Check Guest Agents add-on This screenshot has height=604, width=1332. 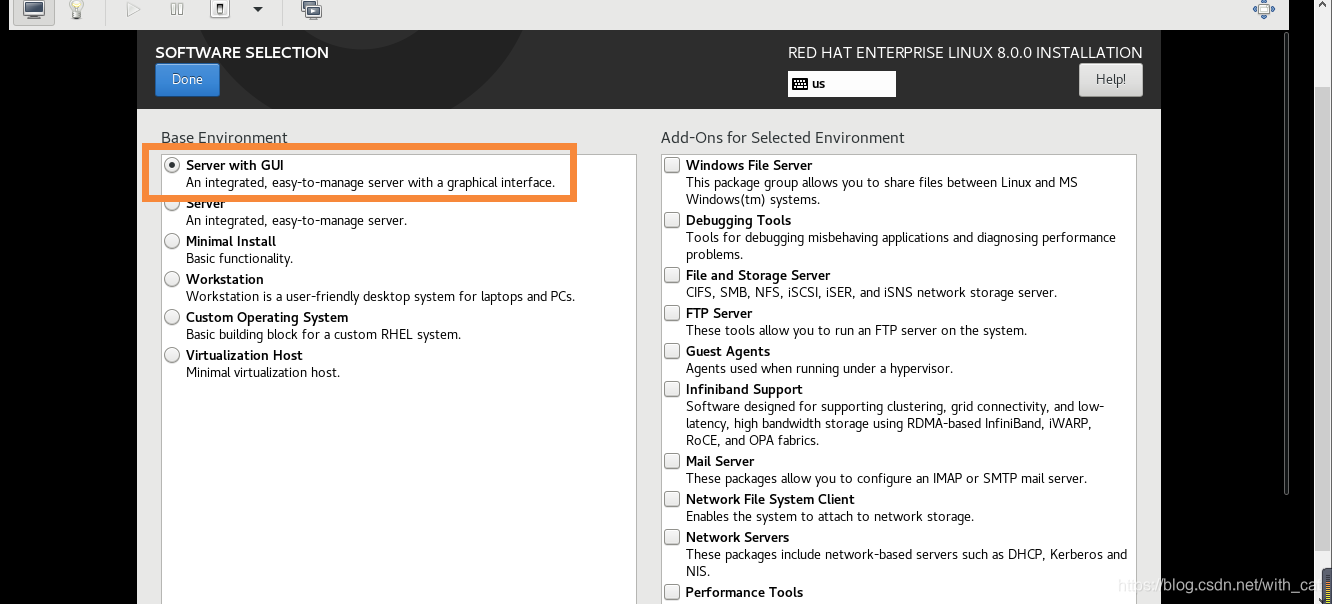[x=673, y=351]
